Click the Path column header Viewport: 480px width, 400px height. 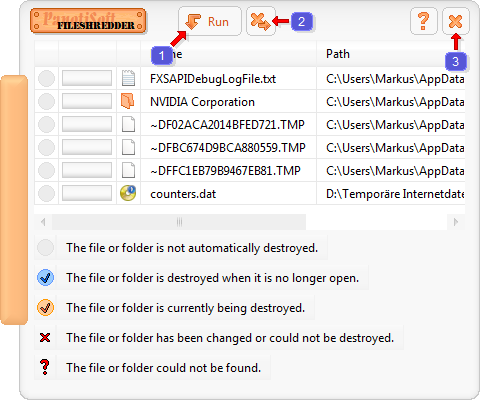(x=391, y=54)
